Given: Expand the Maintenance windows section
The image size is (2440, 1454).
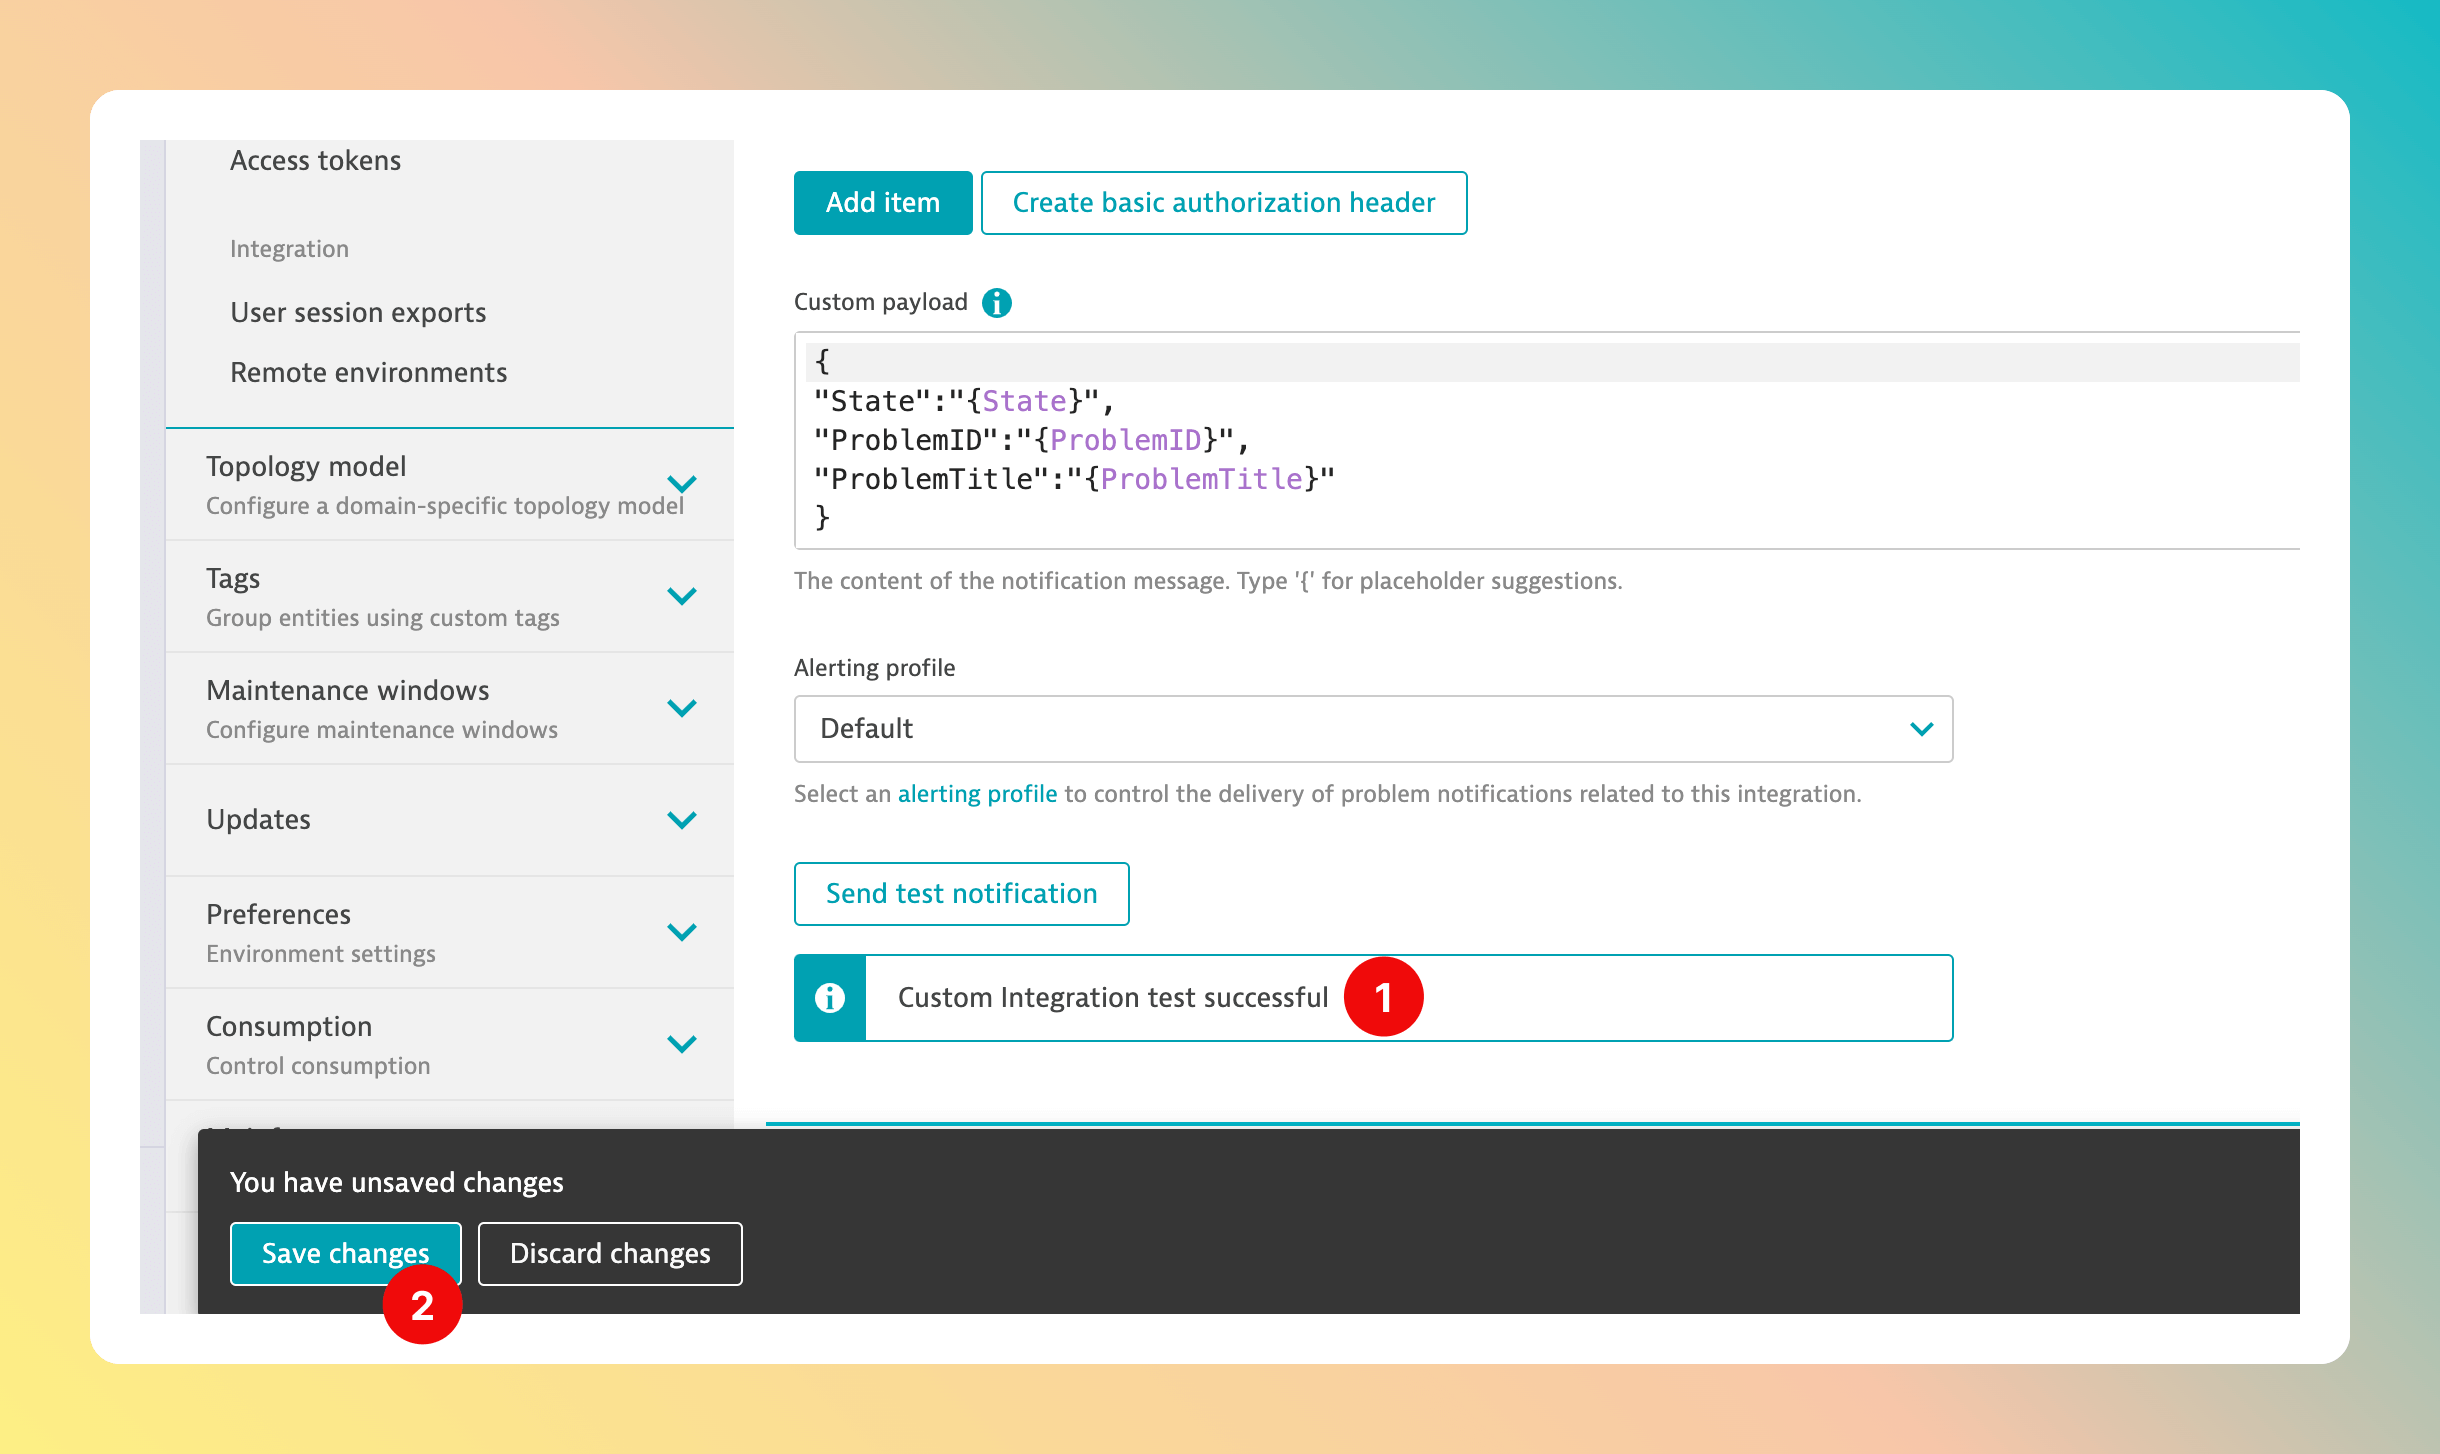Looking at the screenshot, I should click(x=682, y=709).
